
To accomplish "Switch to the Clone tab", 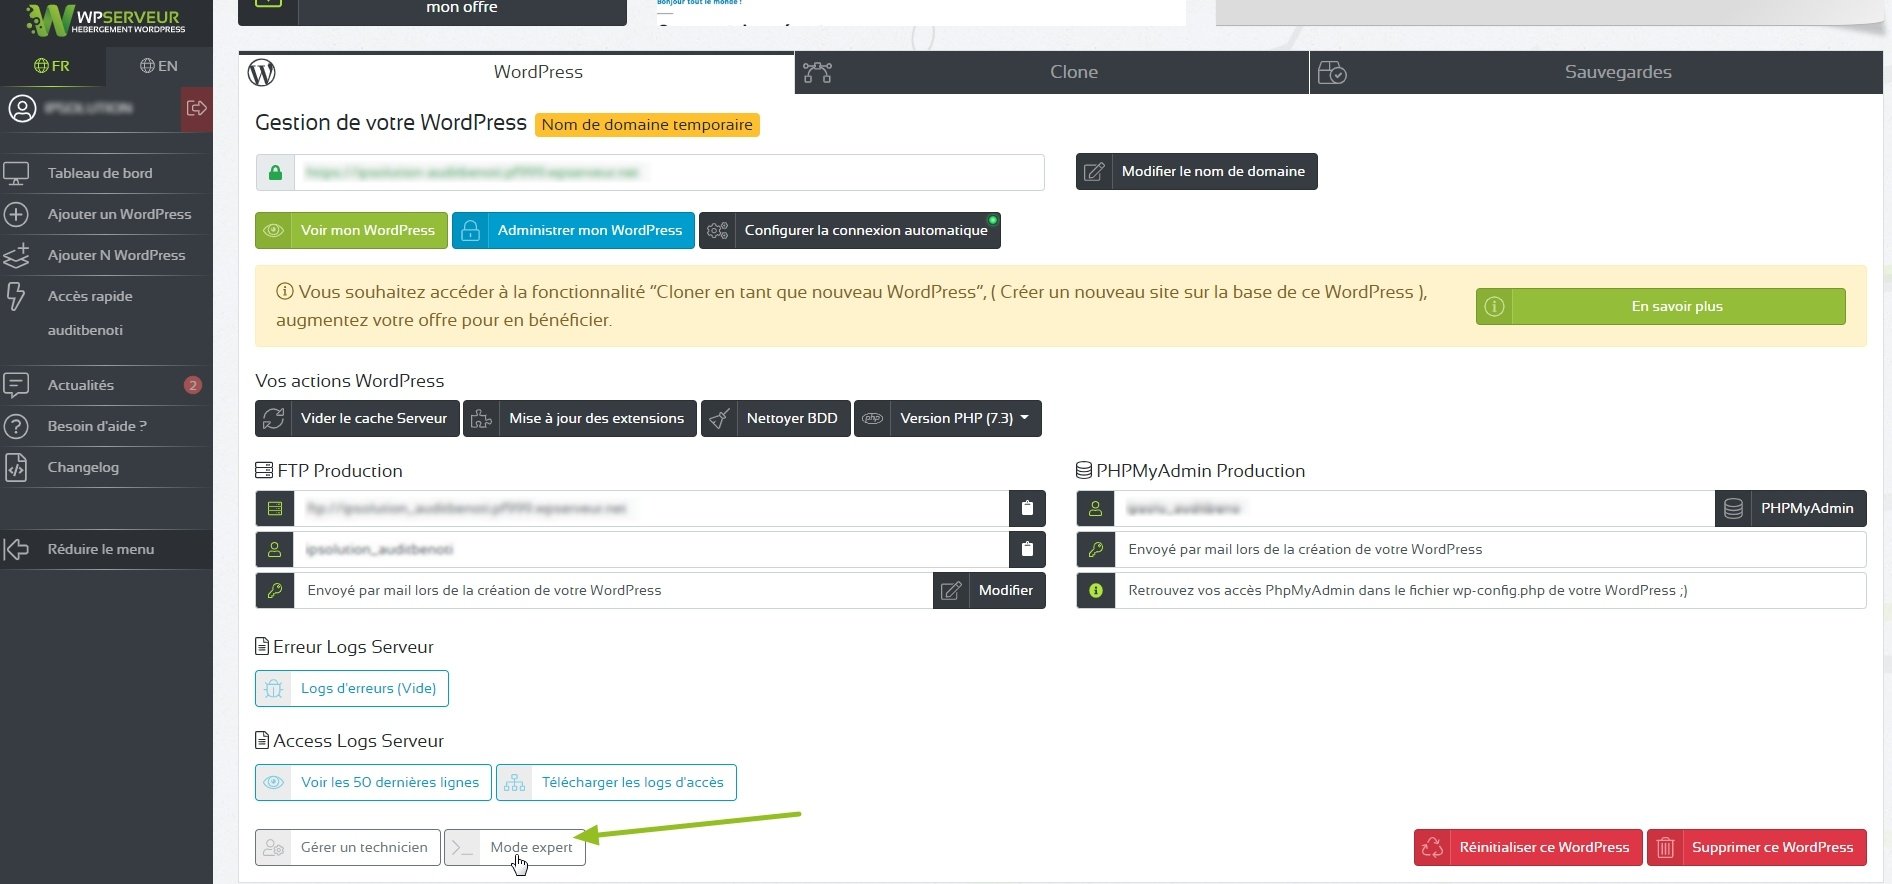I will pos(1052,72).
